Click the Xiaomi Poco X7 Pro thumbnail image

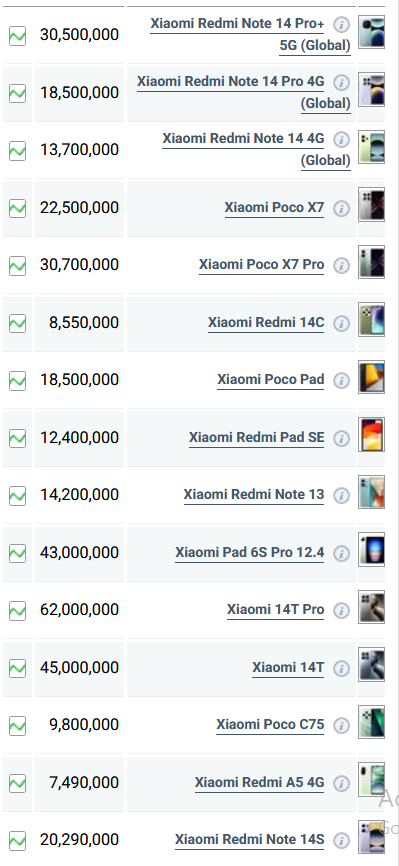click(371, 262)
